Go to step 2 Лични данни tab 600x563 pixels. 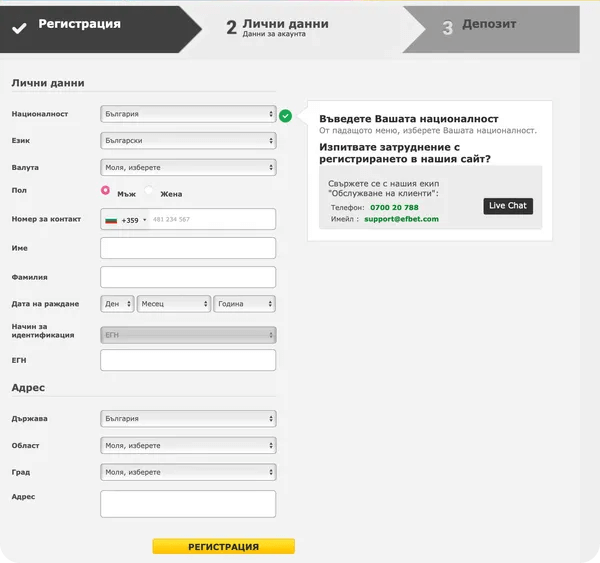click(302, 29)
